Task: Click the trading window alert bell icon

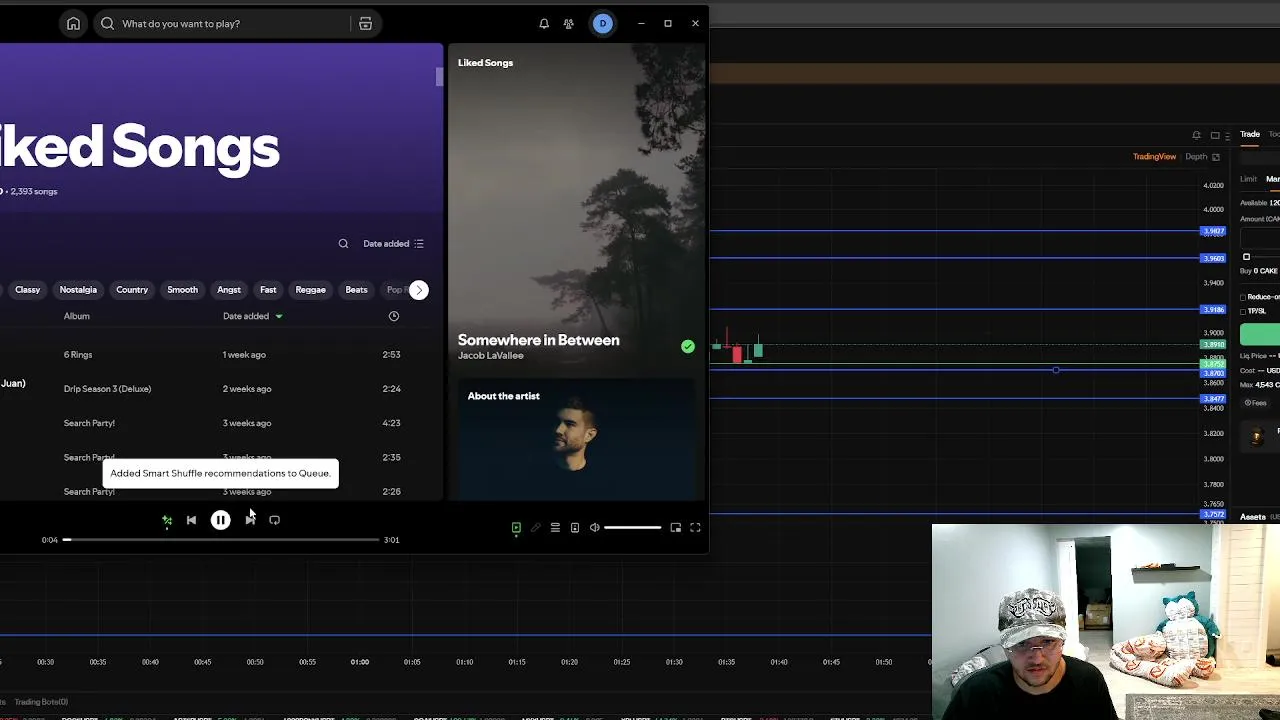Action: tap(1196, 135)
